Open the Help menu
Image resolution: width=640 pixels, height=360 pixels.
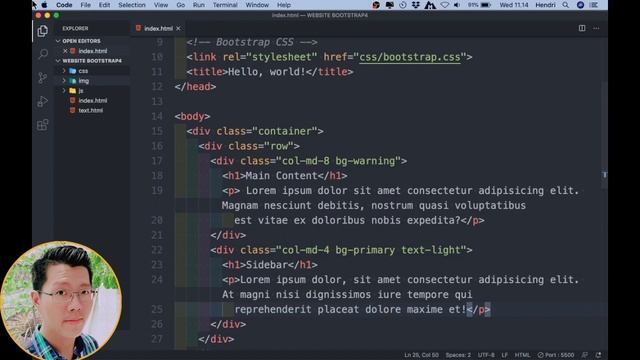(284, 5)
